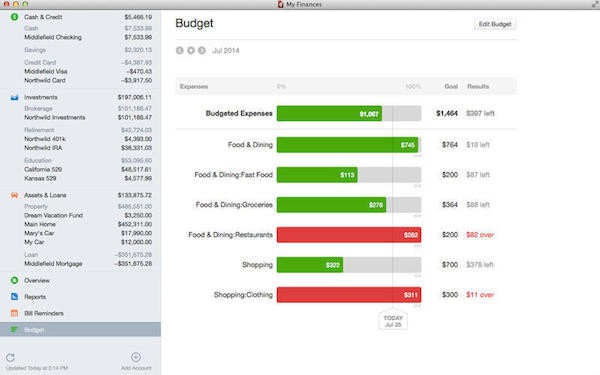
Task: Click the red Shopping:Clothing bar
Action: (349, 295)
